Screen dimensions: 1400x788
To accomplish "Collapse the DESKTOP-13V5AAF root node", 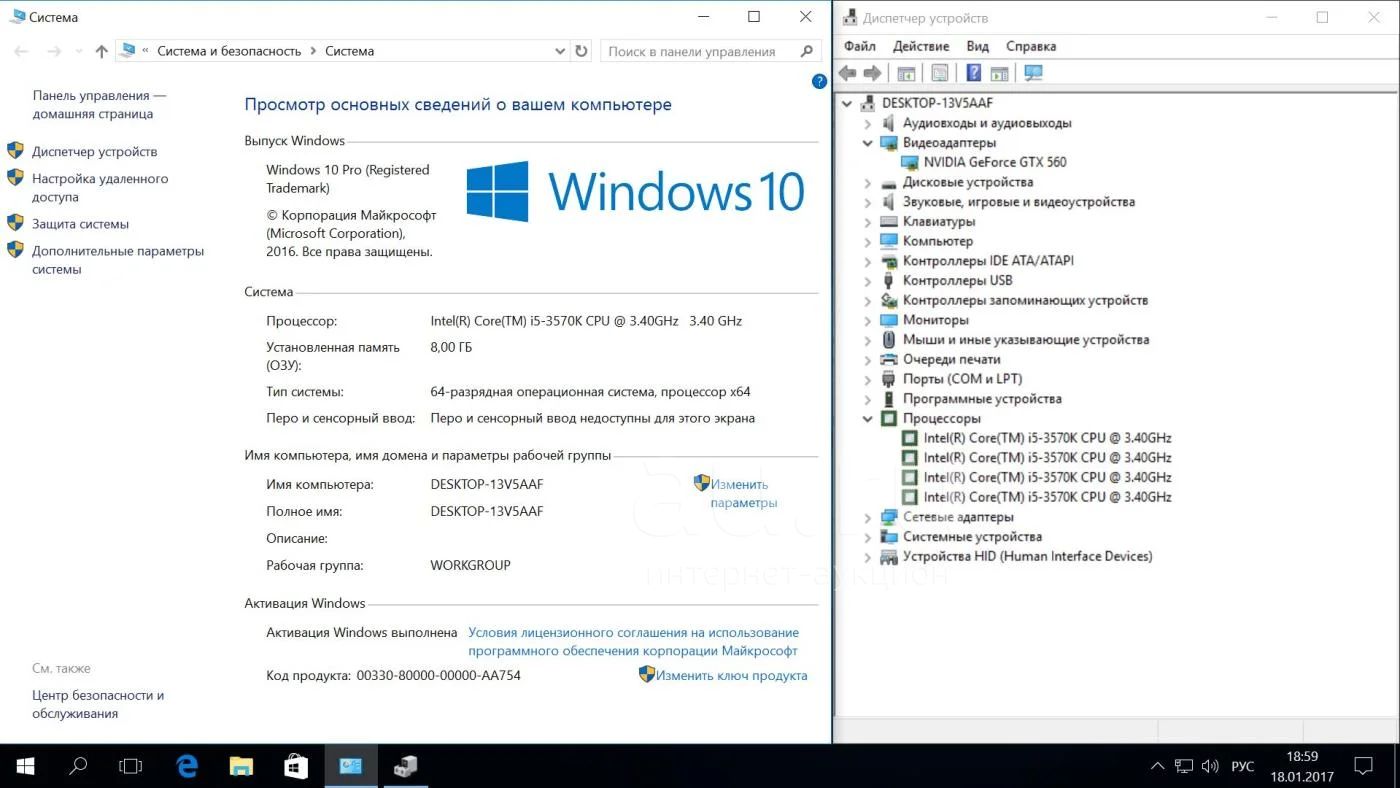I will pos(848,103).
